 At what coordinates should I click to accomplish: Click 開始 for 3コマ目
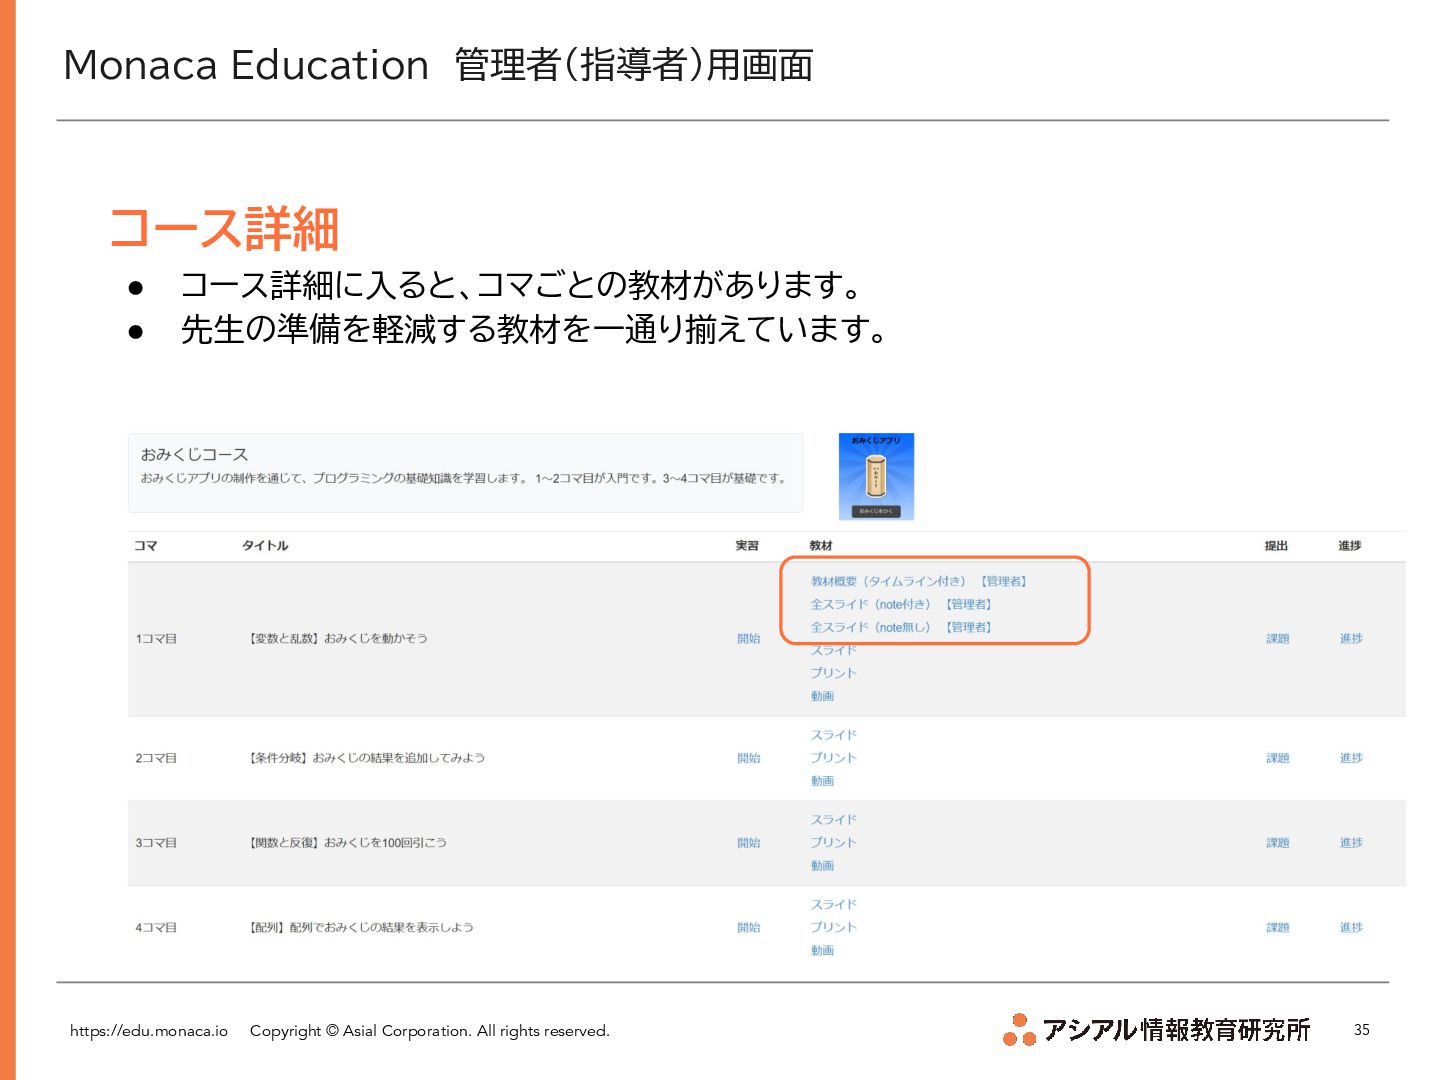(x=749, y=843)
